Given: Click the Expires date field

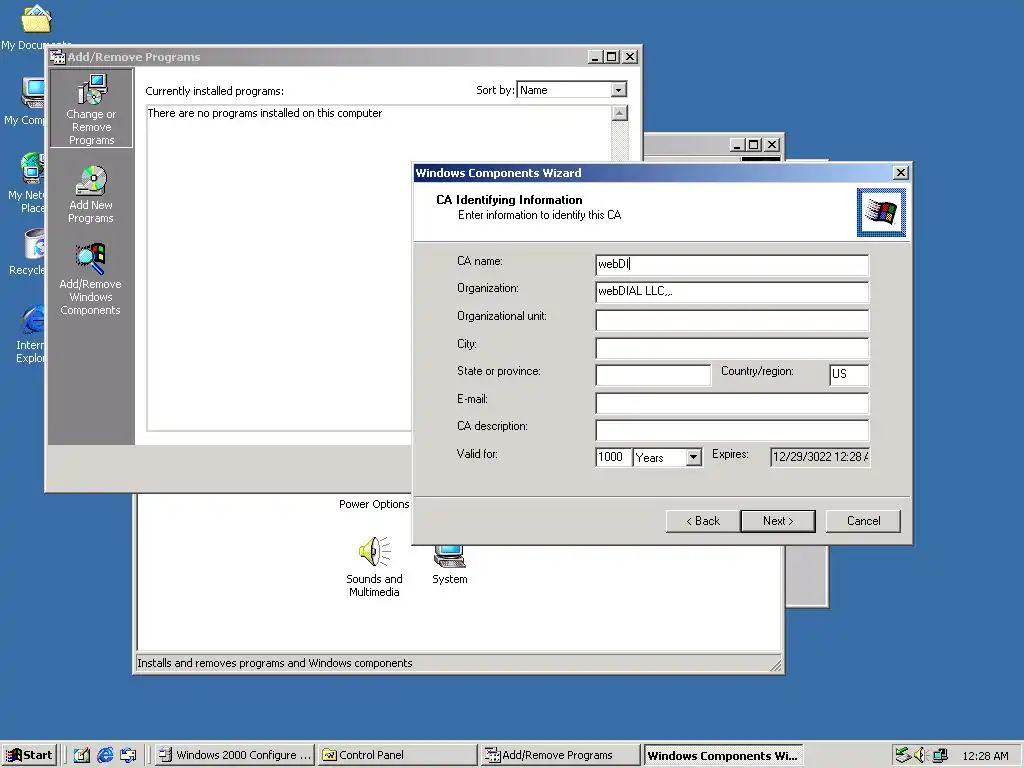Looking at the screenshot, I should tap(820, 457).
